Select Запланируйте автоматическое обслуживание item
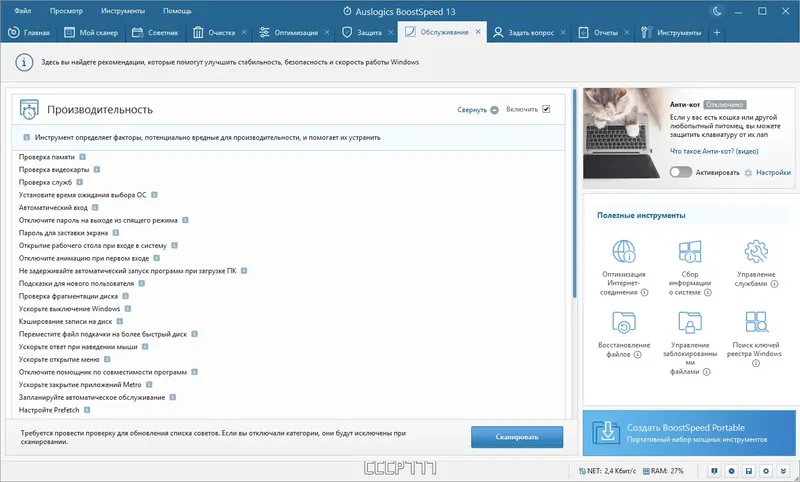 click(x=92, y=397)
